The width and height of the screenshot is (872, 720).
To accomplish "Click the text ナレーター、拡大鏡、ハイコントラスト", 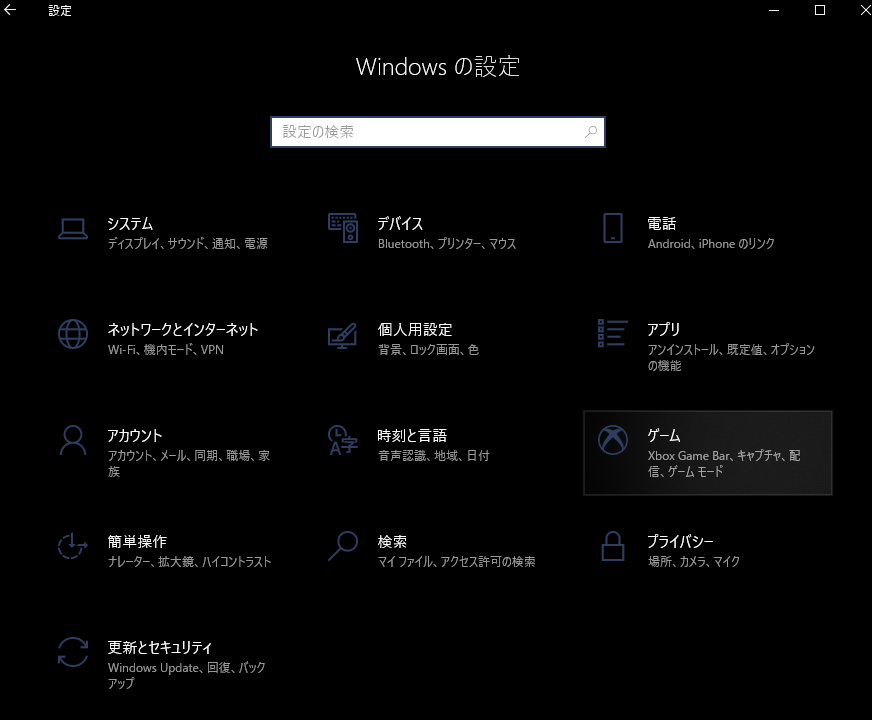I will (189, 562).
